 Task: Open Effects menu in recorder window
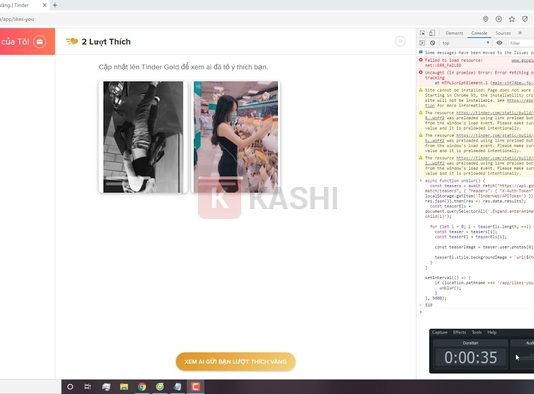pos(459,332)
